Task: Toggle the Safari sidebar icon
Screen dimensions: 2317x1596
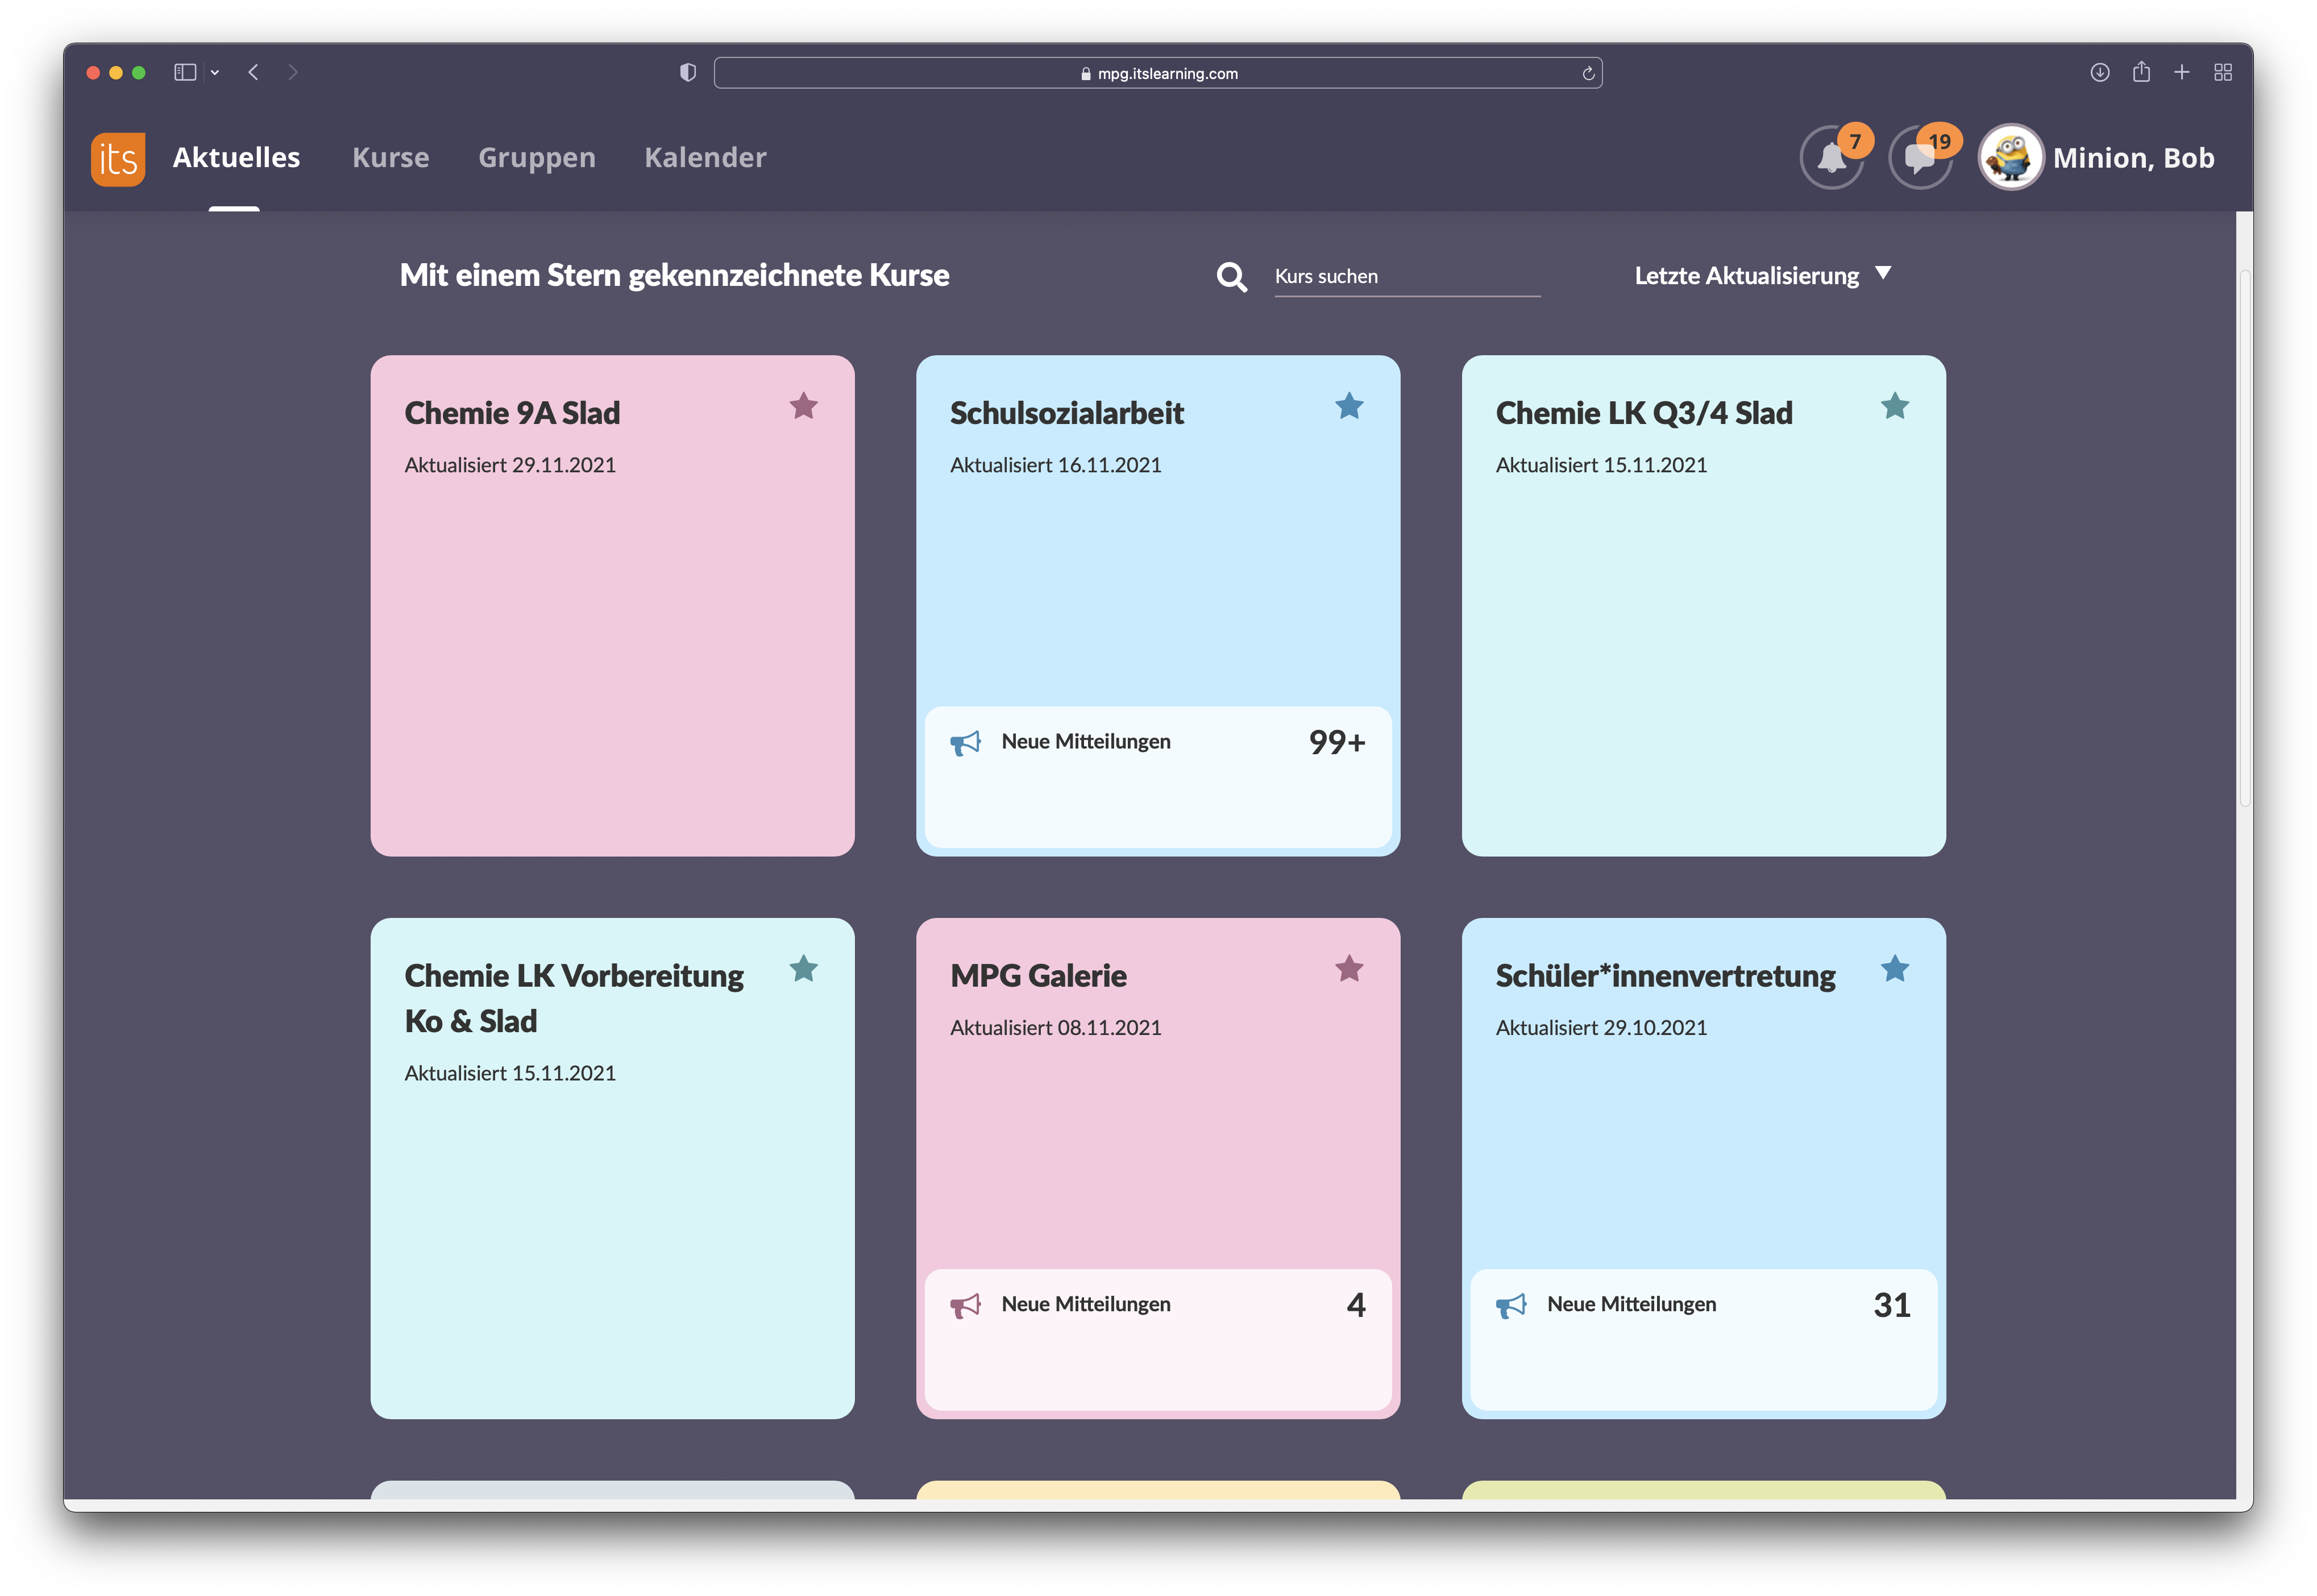Action: tap(185, 72)
